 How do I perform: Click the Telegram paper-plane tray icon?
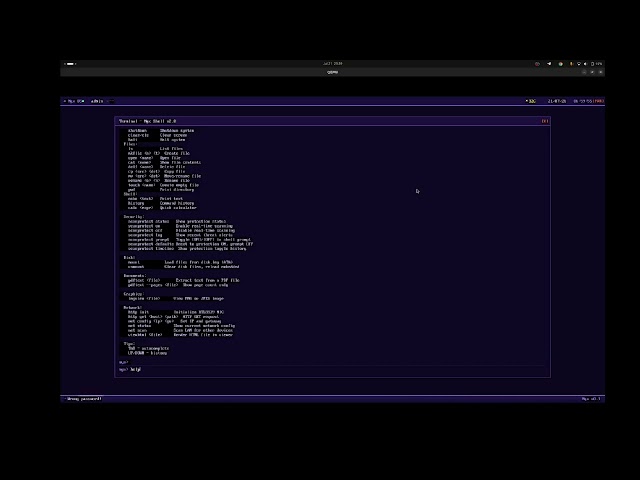click(x=549, y=64)
